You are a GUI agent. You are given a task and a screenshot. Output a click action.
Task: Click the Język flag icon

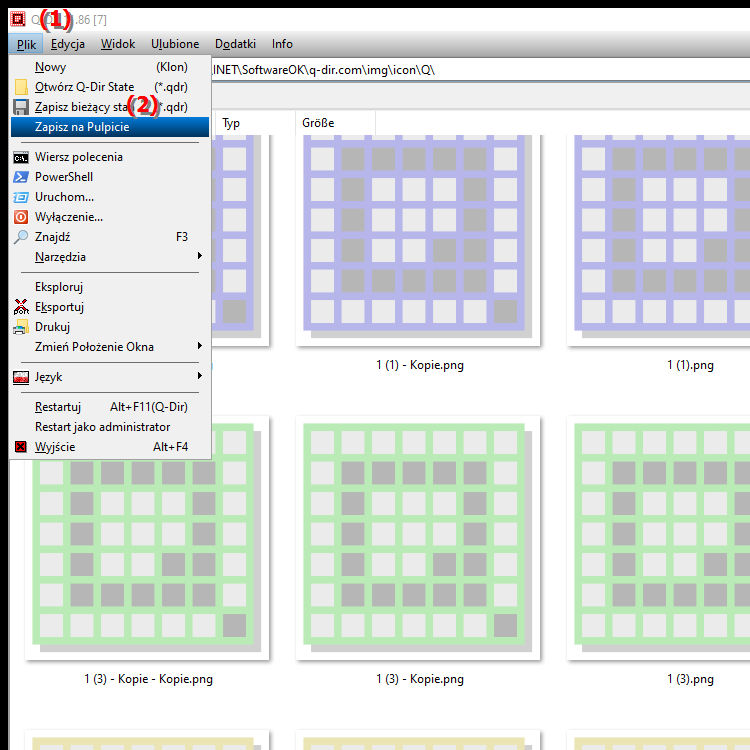point(21,378)
